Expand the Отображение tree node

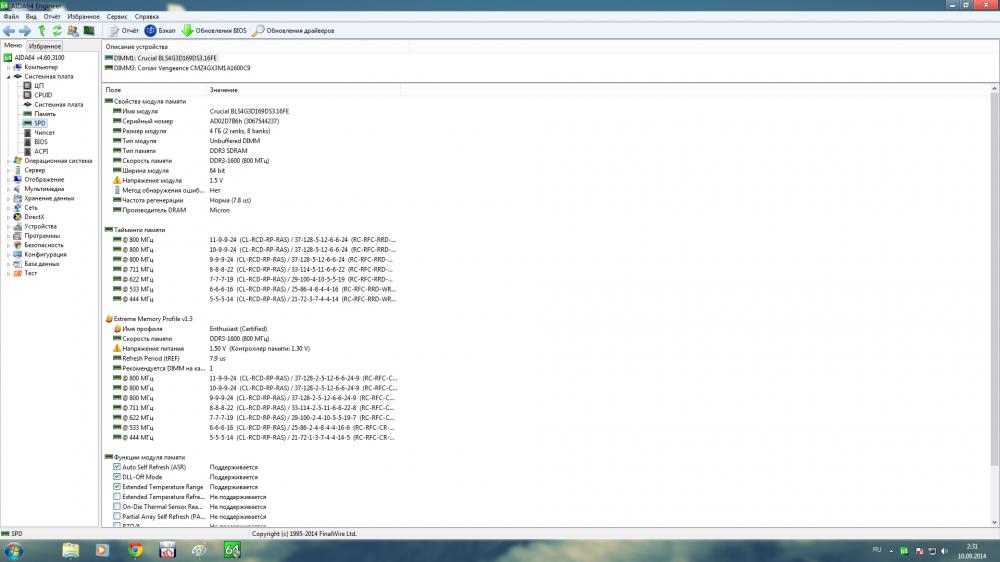point(8,180)
